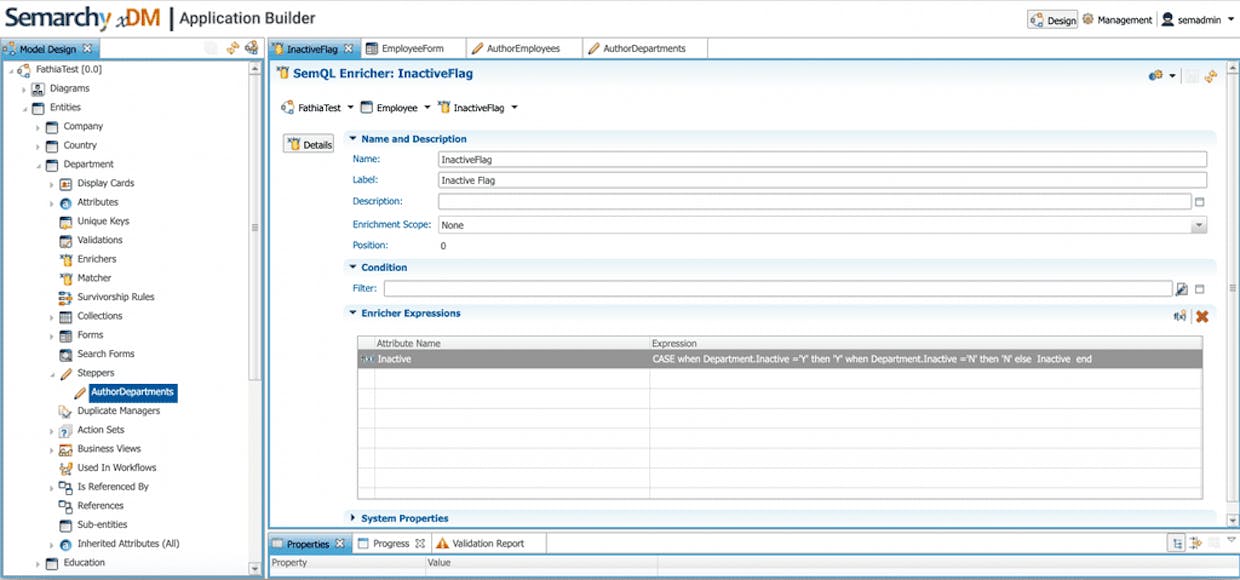Click the Details side button
Screen dimensions: 1240x580
click(309, 145)
